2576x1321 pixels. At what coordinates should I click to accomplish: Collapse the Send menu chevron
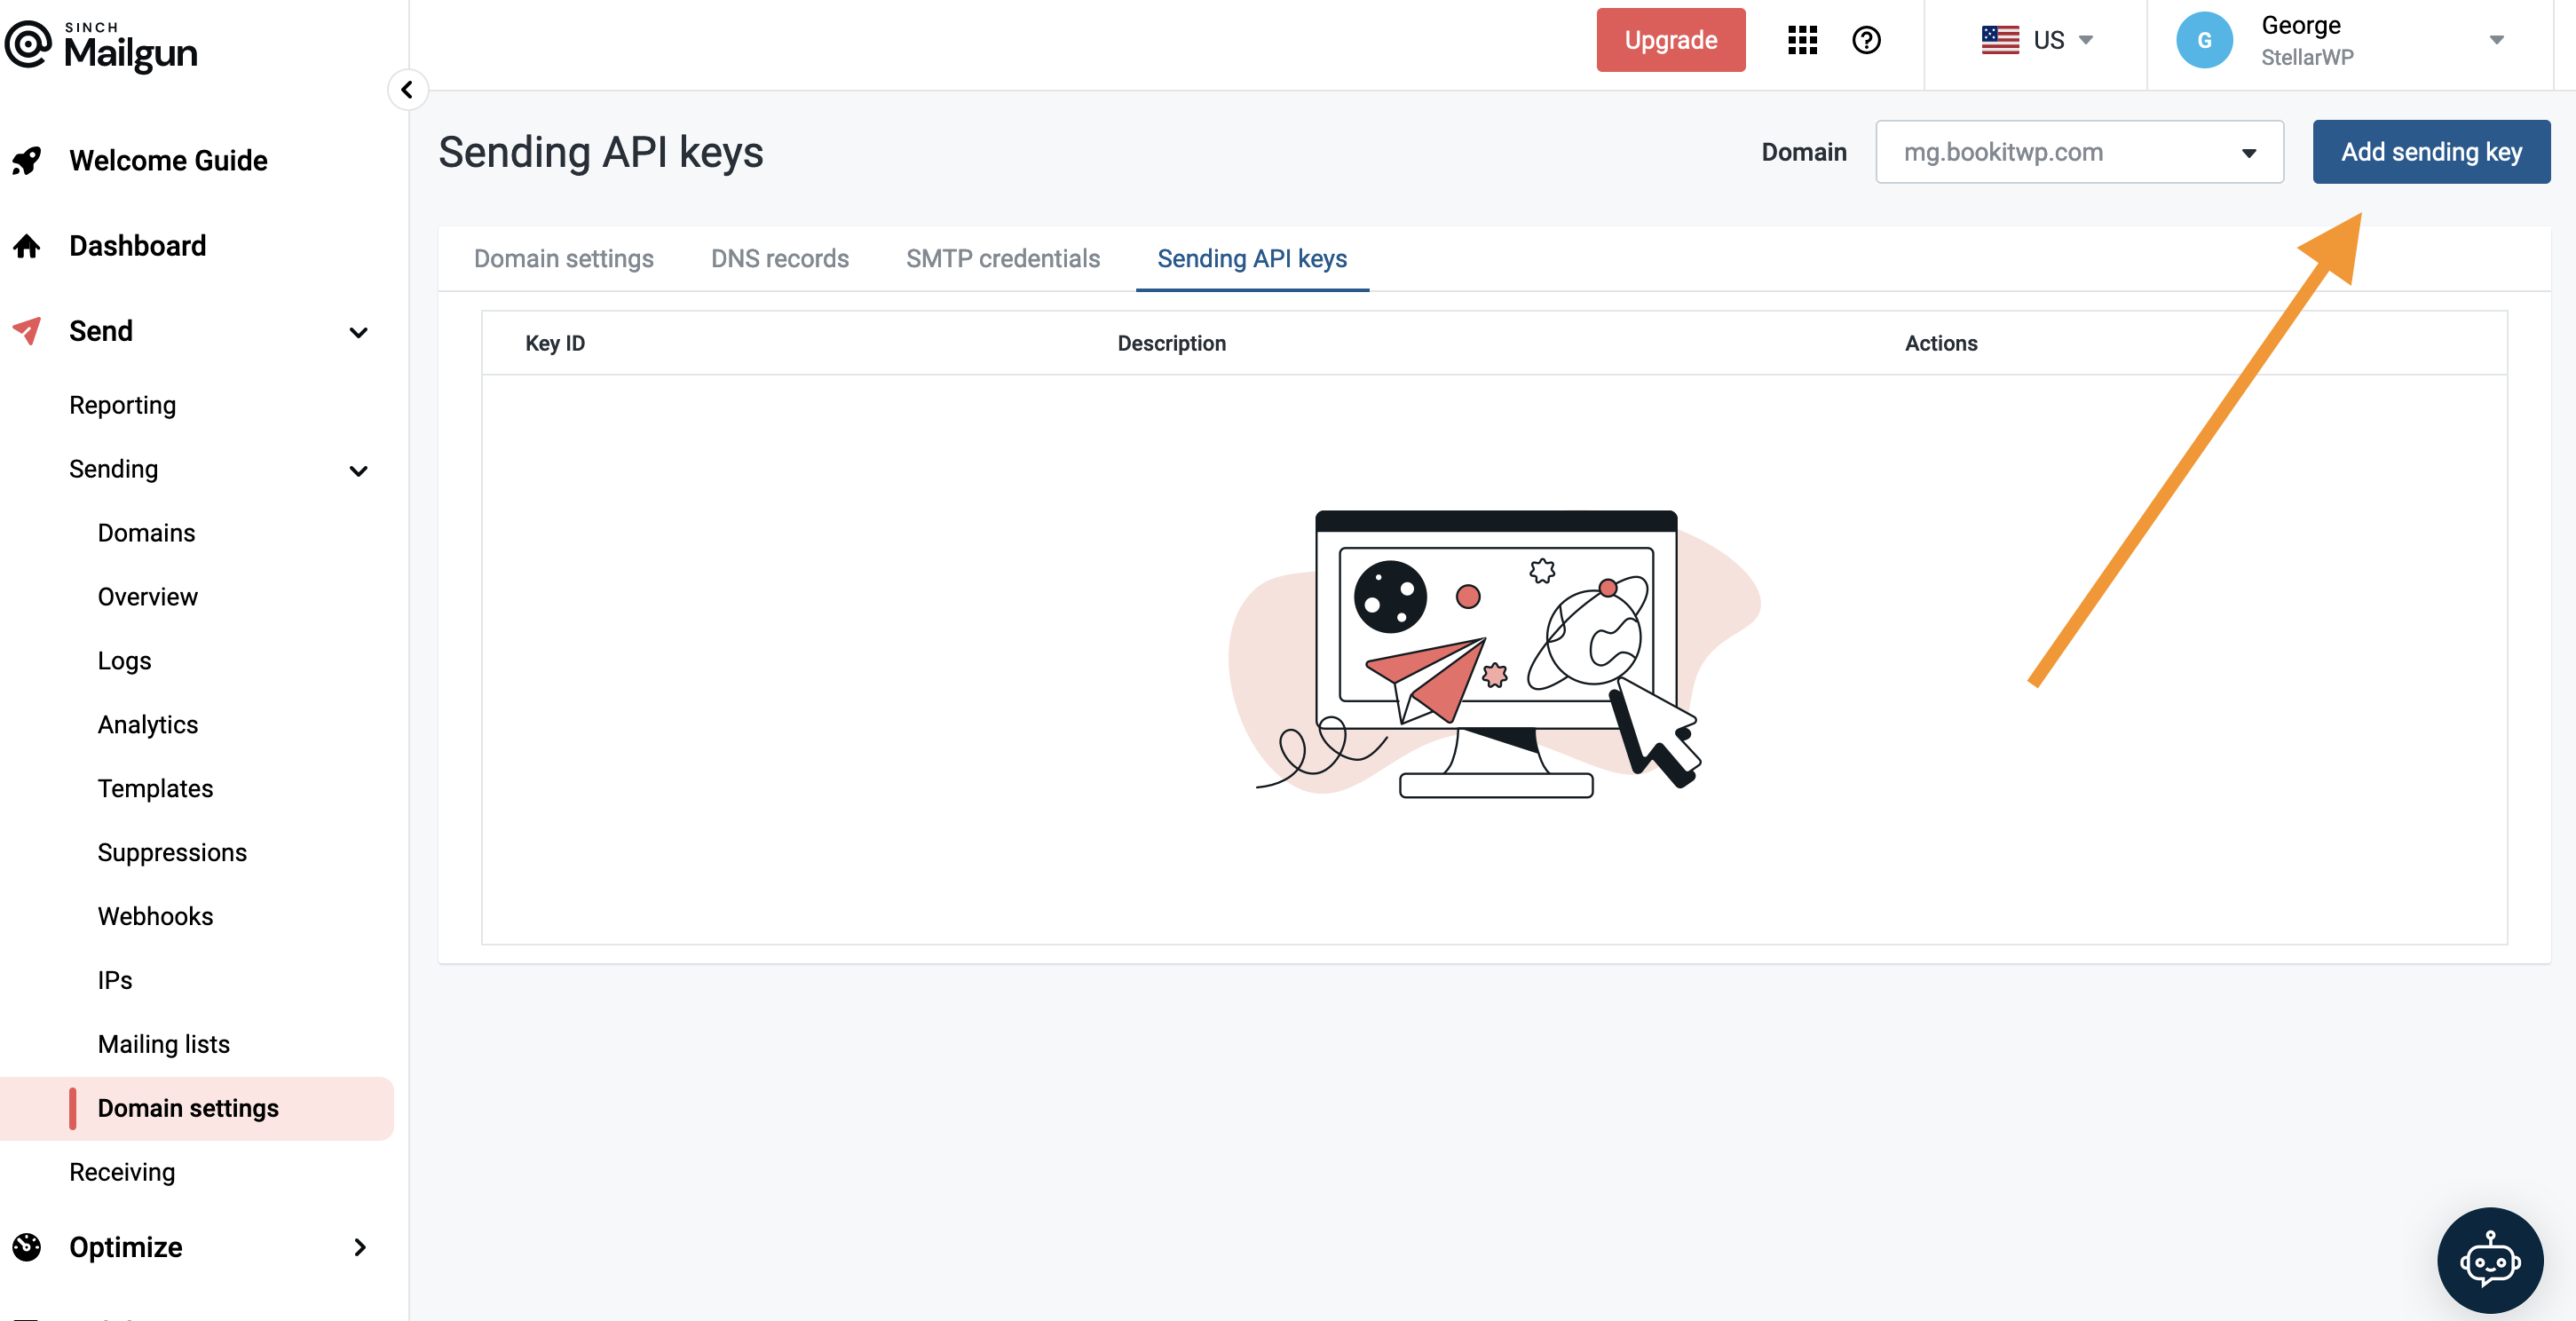point(358,333)
